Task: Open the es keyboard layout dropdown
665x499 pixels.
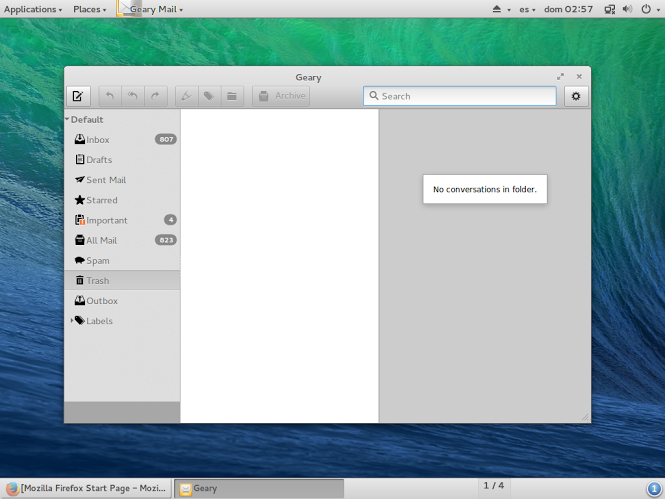Action: point(527,9)
